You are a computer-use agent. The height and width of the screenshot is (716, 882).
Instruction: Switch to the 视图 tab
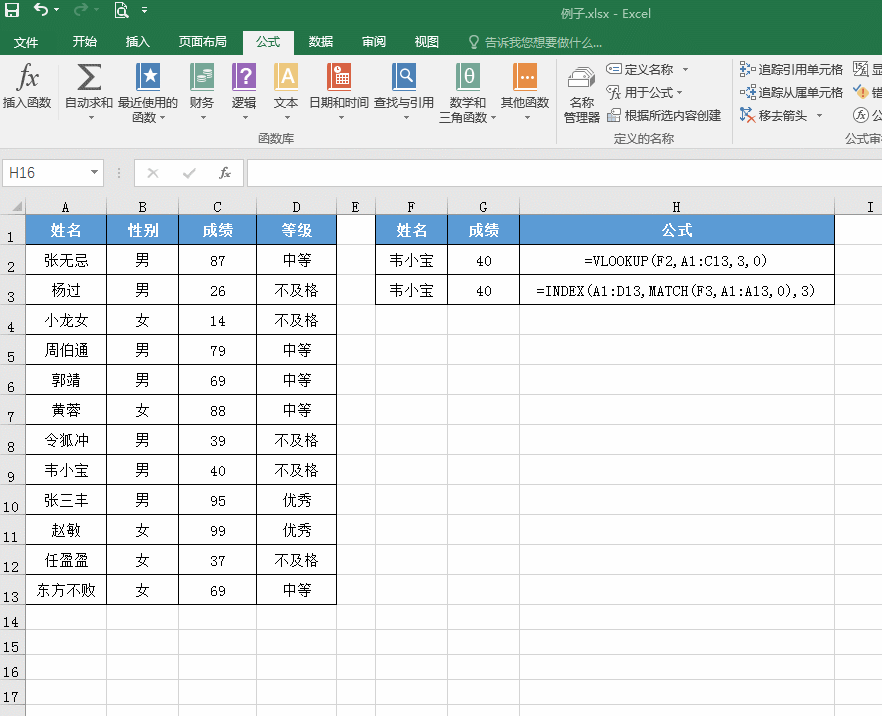(426, 42)
